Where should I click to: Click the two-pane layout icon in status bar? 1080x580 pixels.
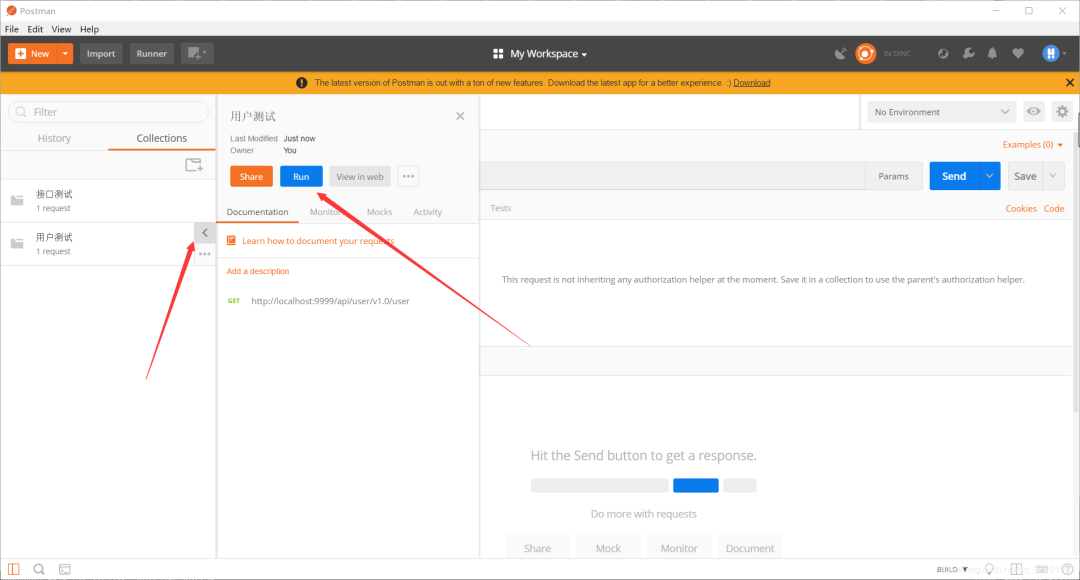pyautogui.click(x=1016, y=569)
